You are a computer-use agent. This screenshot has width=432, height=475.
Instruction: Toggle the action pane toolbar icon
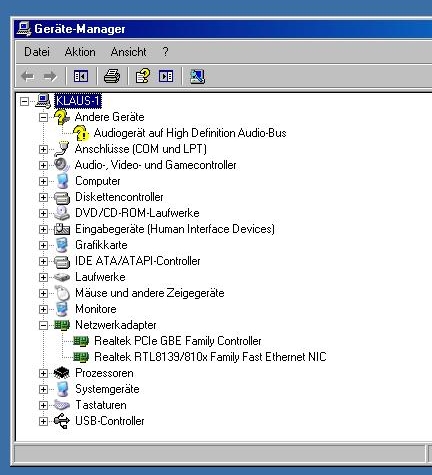[166, 76]
